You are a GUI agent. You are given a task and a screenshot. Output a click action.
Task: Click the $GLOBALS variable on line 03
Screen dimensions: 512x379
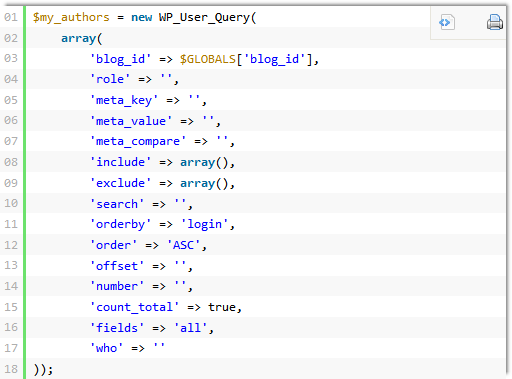pos(208,59)
